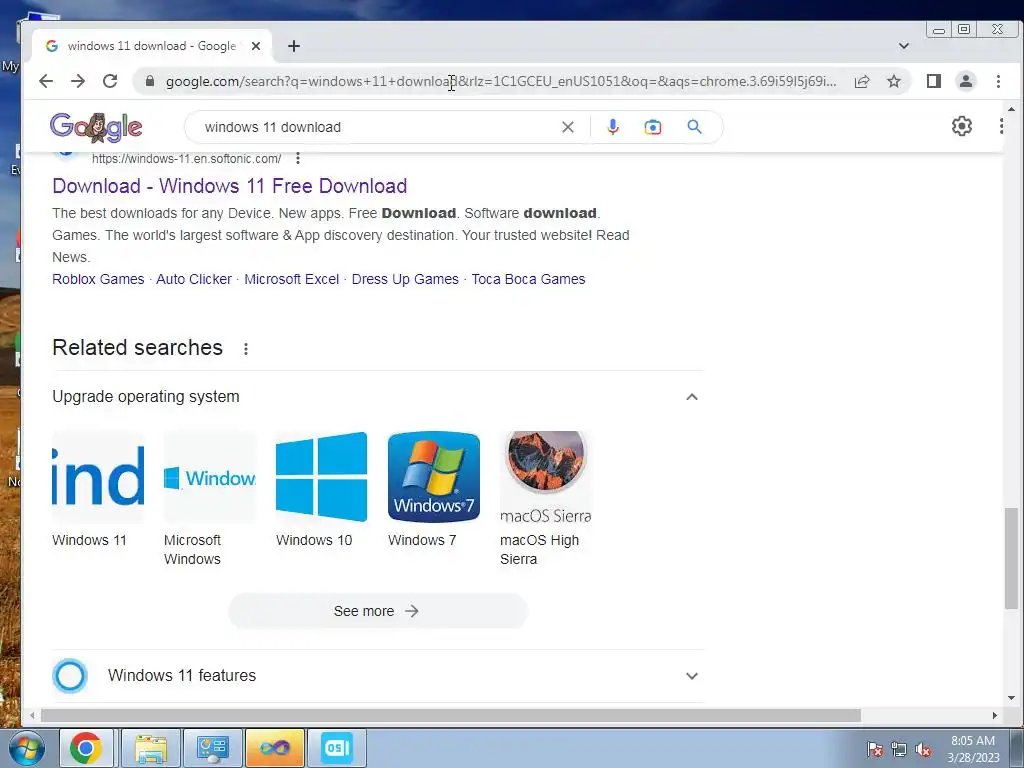Open the tab search dropdown
1024x768 pixels.
tap(904, 46)
